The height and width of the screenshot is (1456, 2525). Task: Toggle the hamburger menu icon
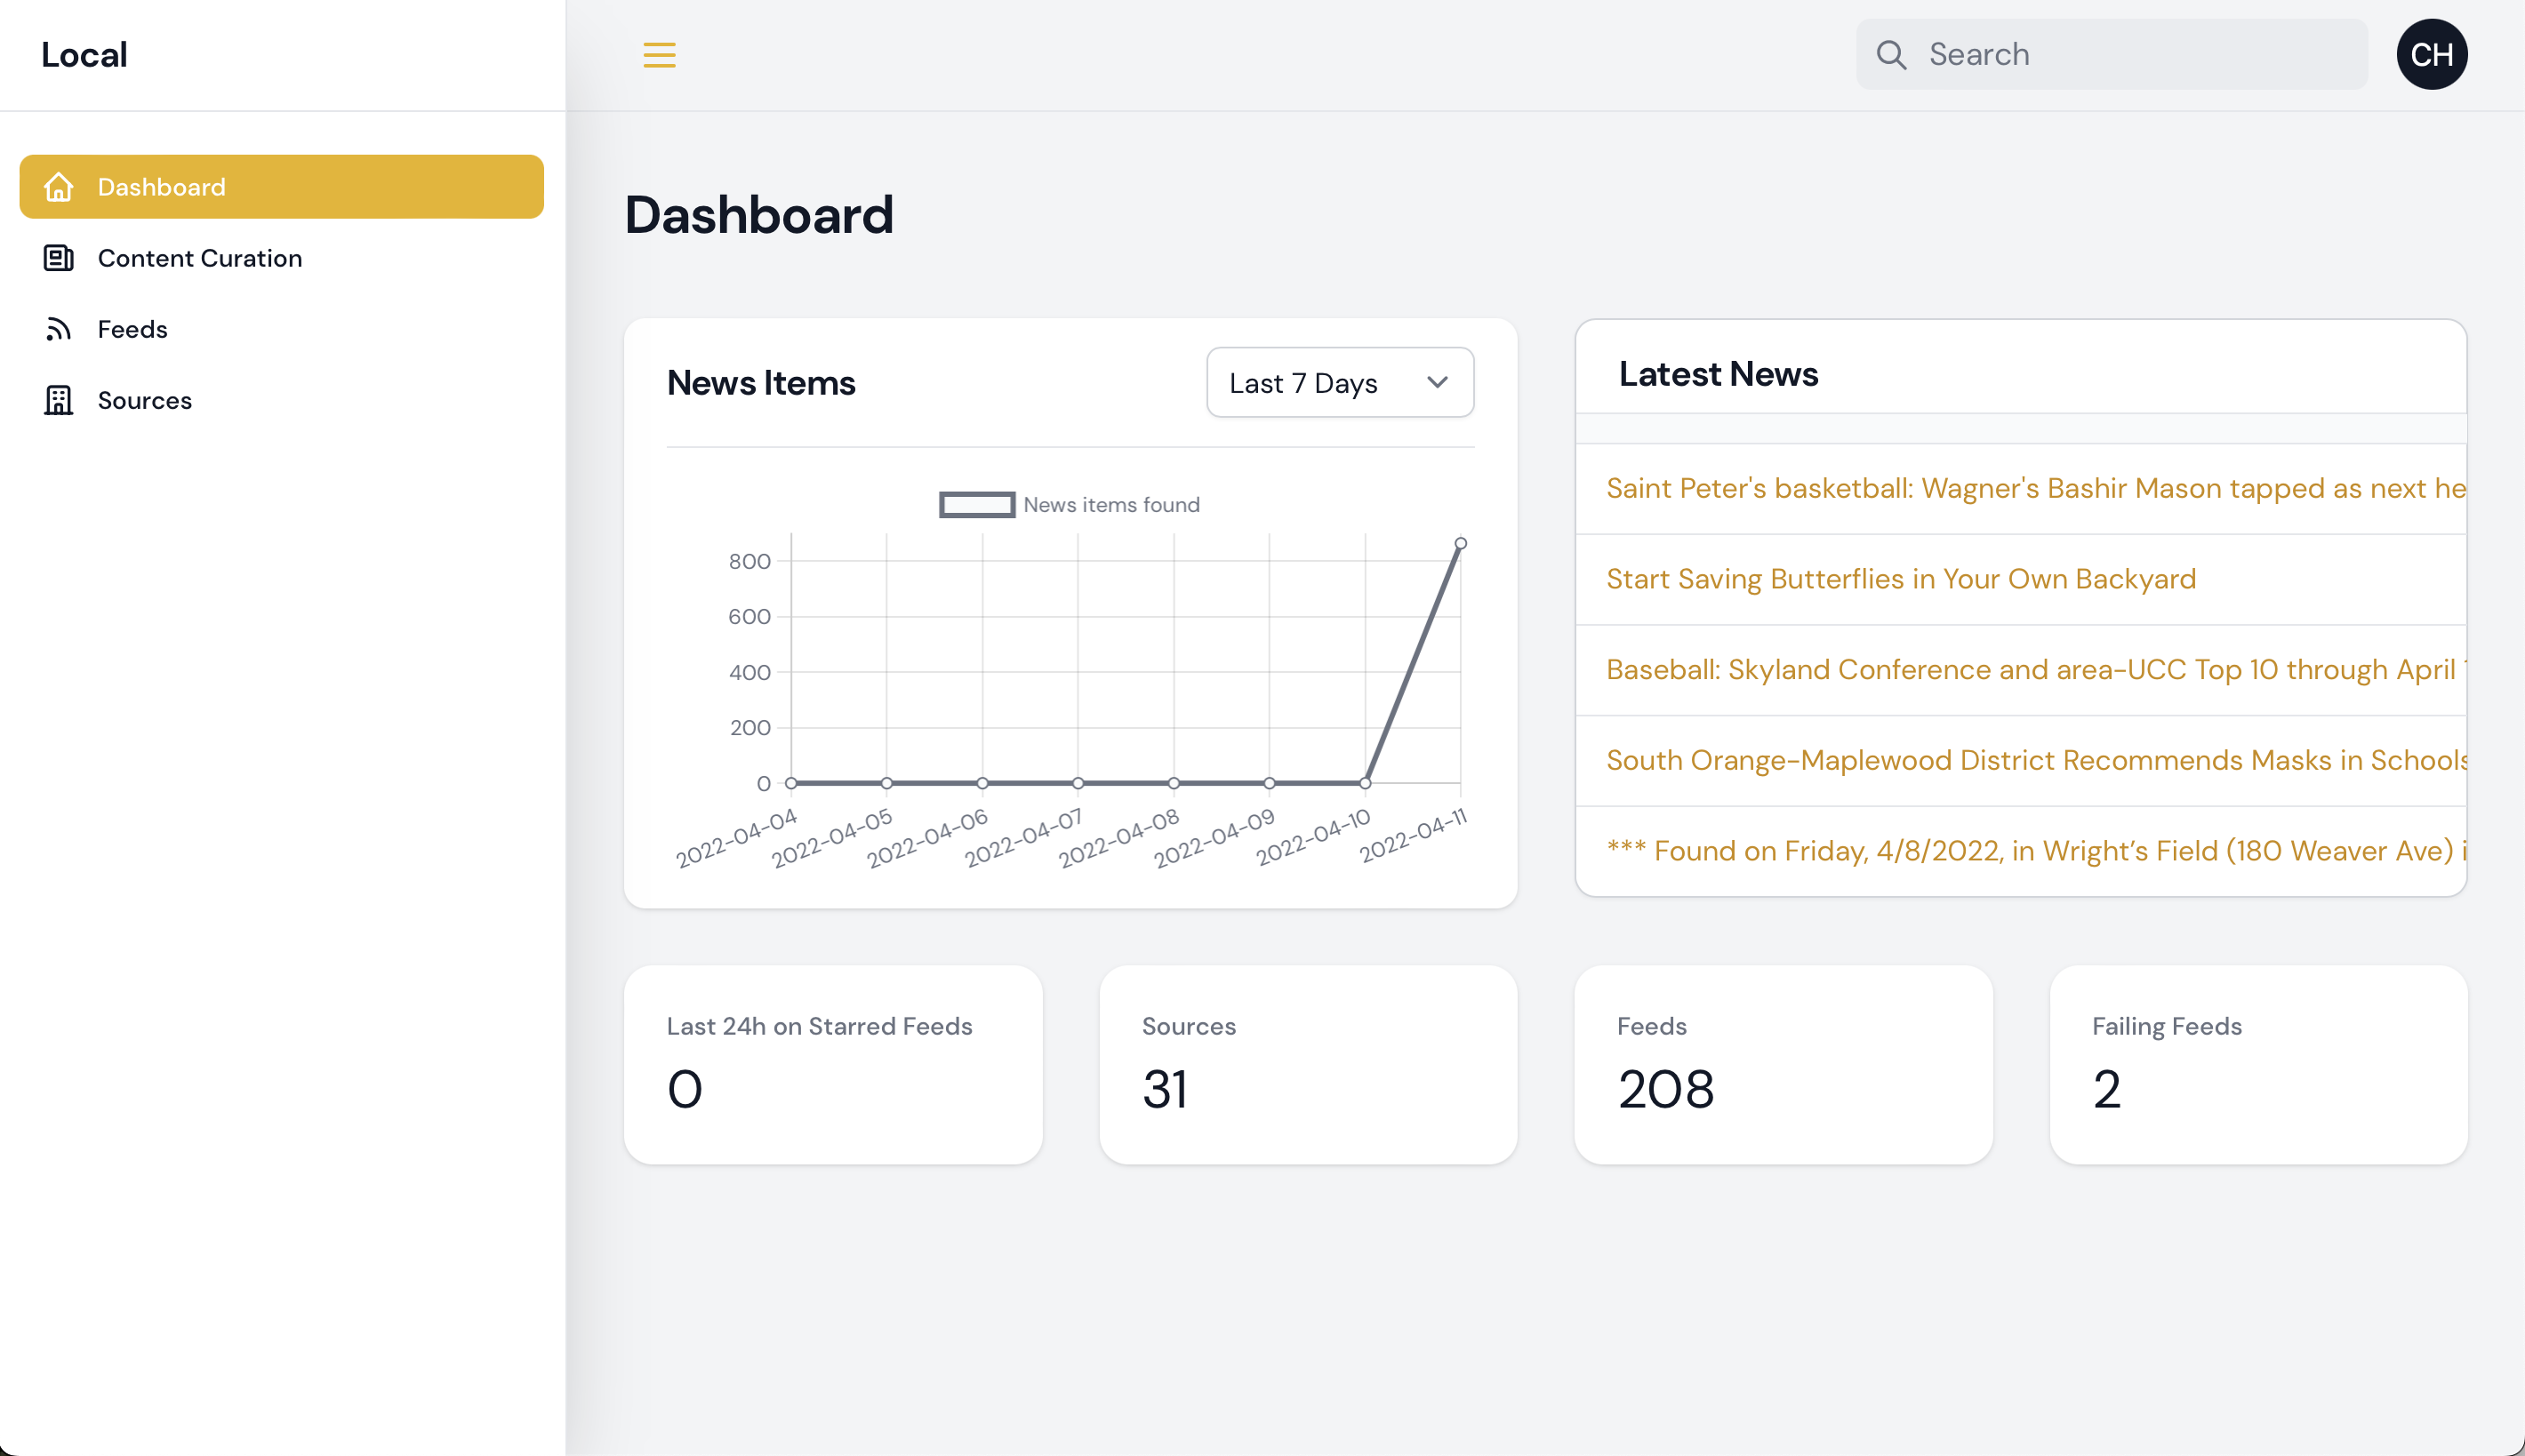pyautogui.click(x=659, y=55)
